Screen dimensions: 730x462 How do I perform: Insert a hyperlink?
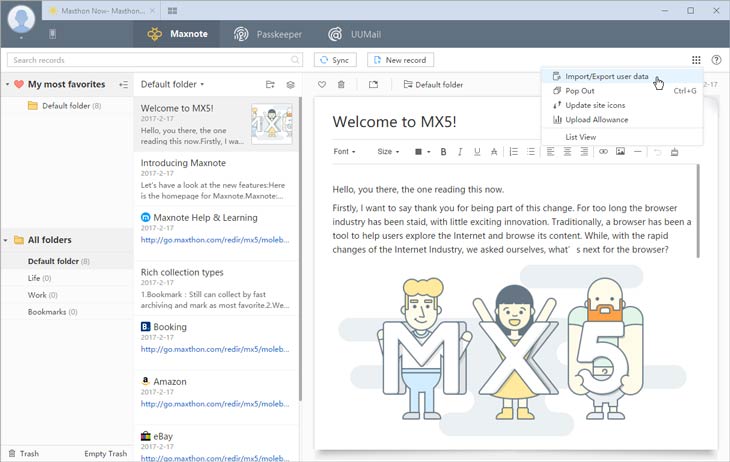click(603, 151)
